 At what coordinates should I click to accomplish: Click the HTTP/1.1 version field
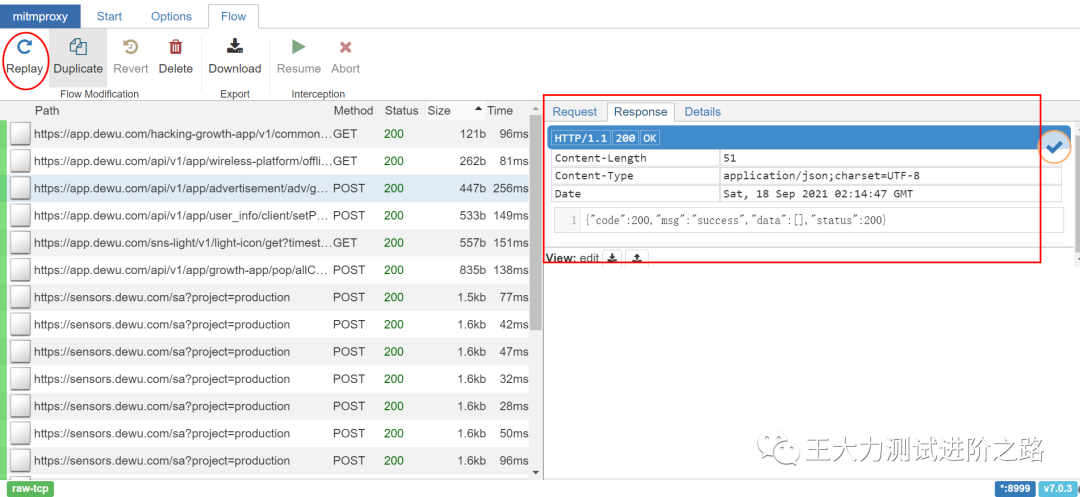click(581, 138)
